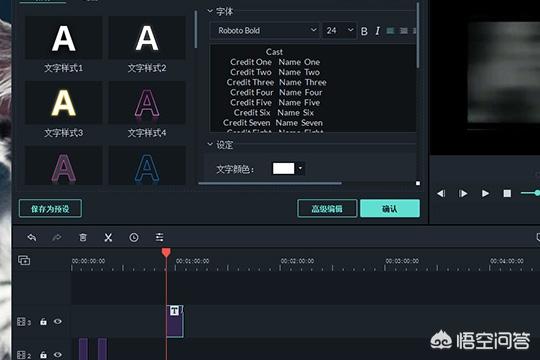Click the track 2 grid icon
The height and width of the screenshot is (360, 540).
coord(21,355)
